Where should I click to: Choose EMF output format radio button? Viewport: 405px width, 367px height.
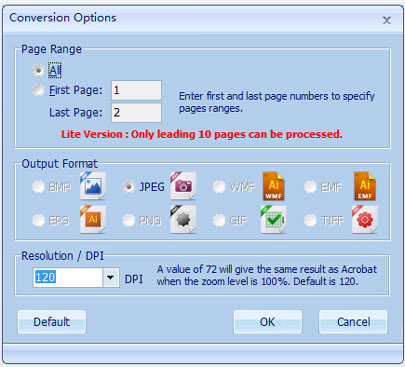[310, 187]
